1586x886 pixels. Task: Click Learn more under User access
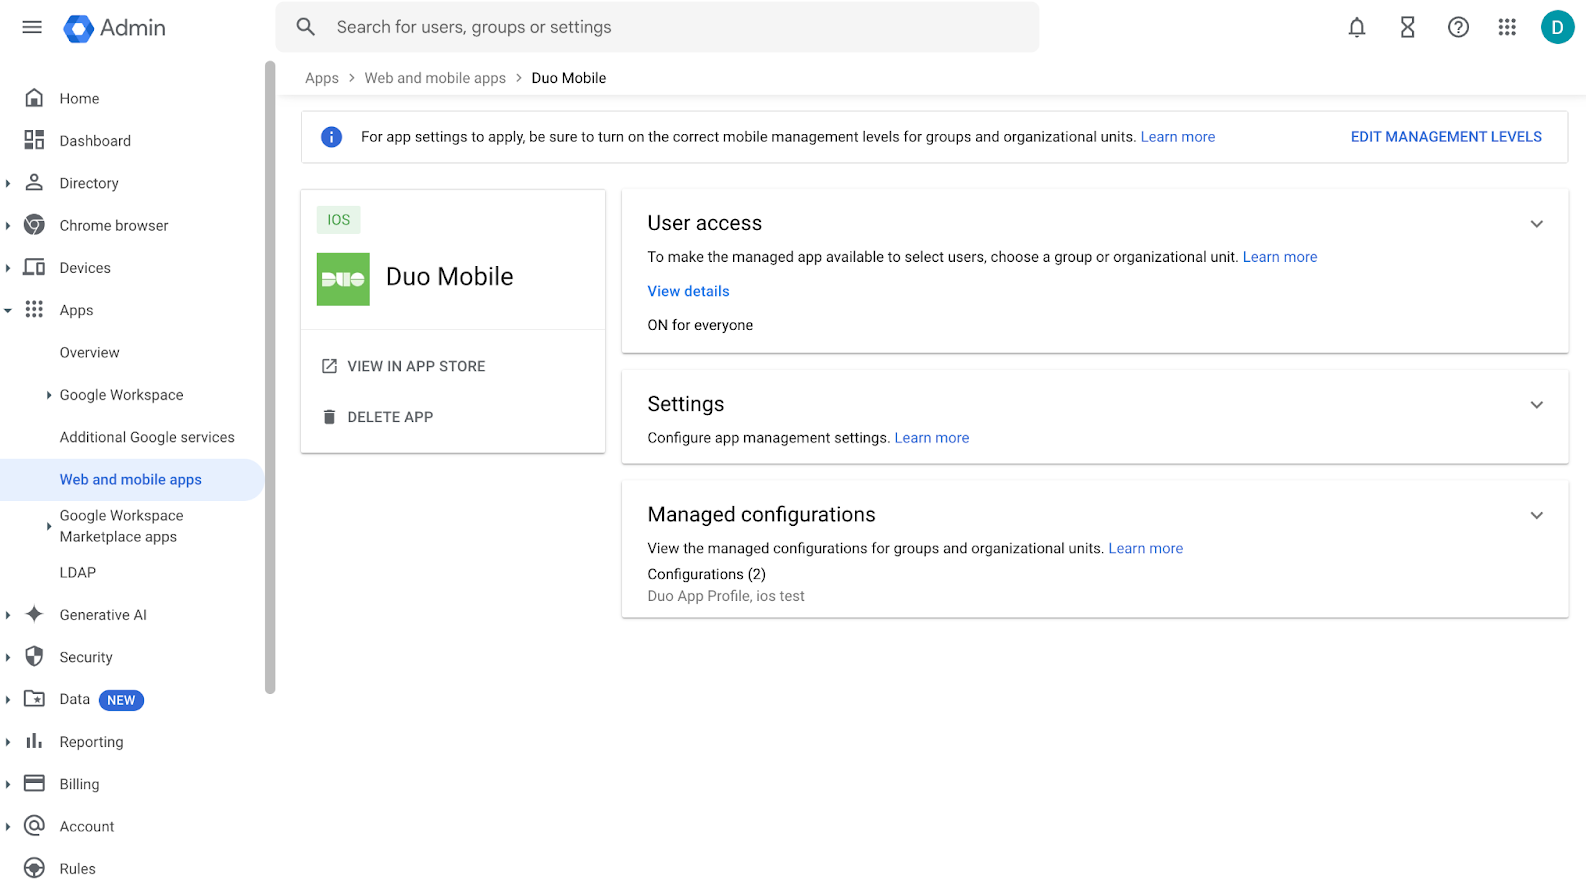[x=1280, y=257]
